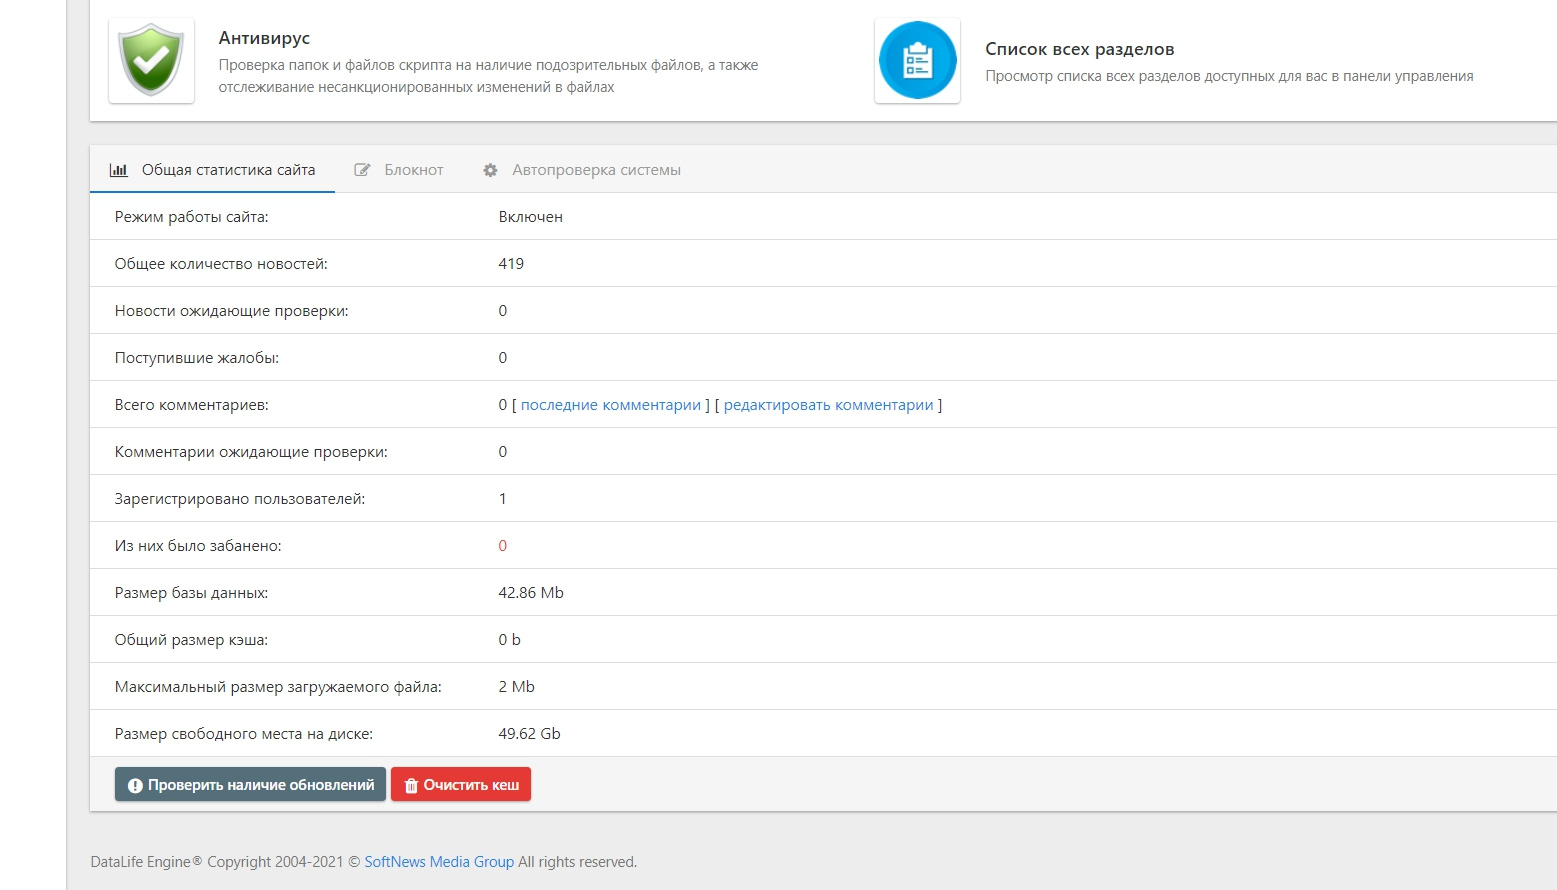This screenshot has width=1557, height=890.
Task: Click the trash icon on Очистить кеш button
Action: click(x=410, y=786)
